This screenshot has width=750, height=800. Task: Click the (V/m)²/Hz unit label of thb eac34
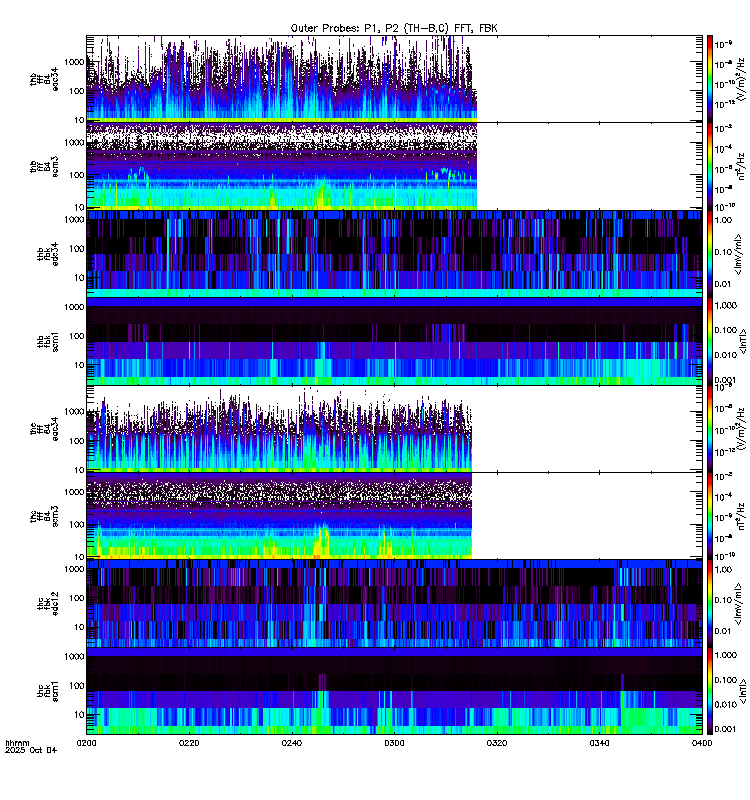click(x=741, y=79)
